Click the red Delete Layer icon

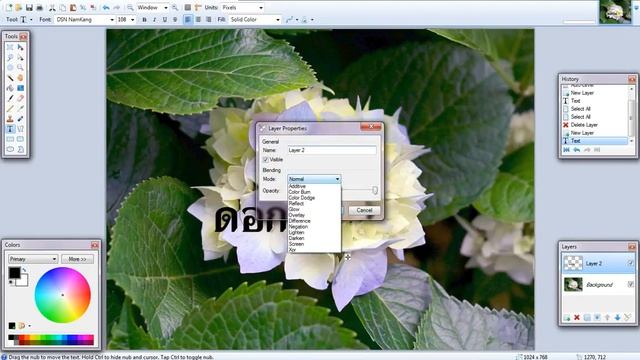coord(577,318)
